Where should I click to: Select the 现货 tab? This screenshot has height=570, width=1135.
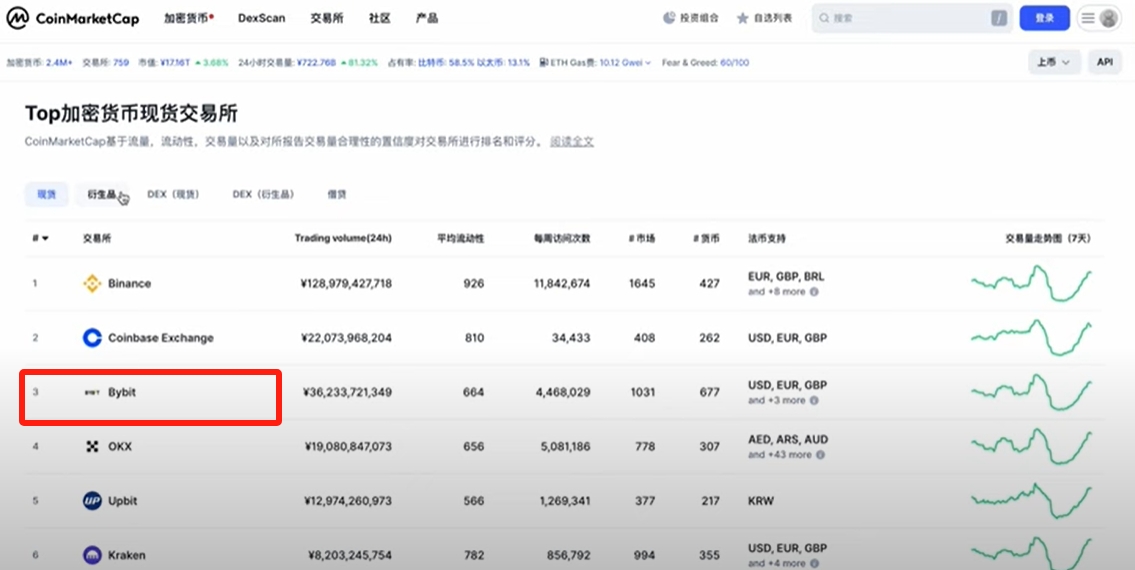coord(46,194)
